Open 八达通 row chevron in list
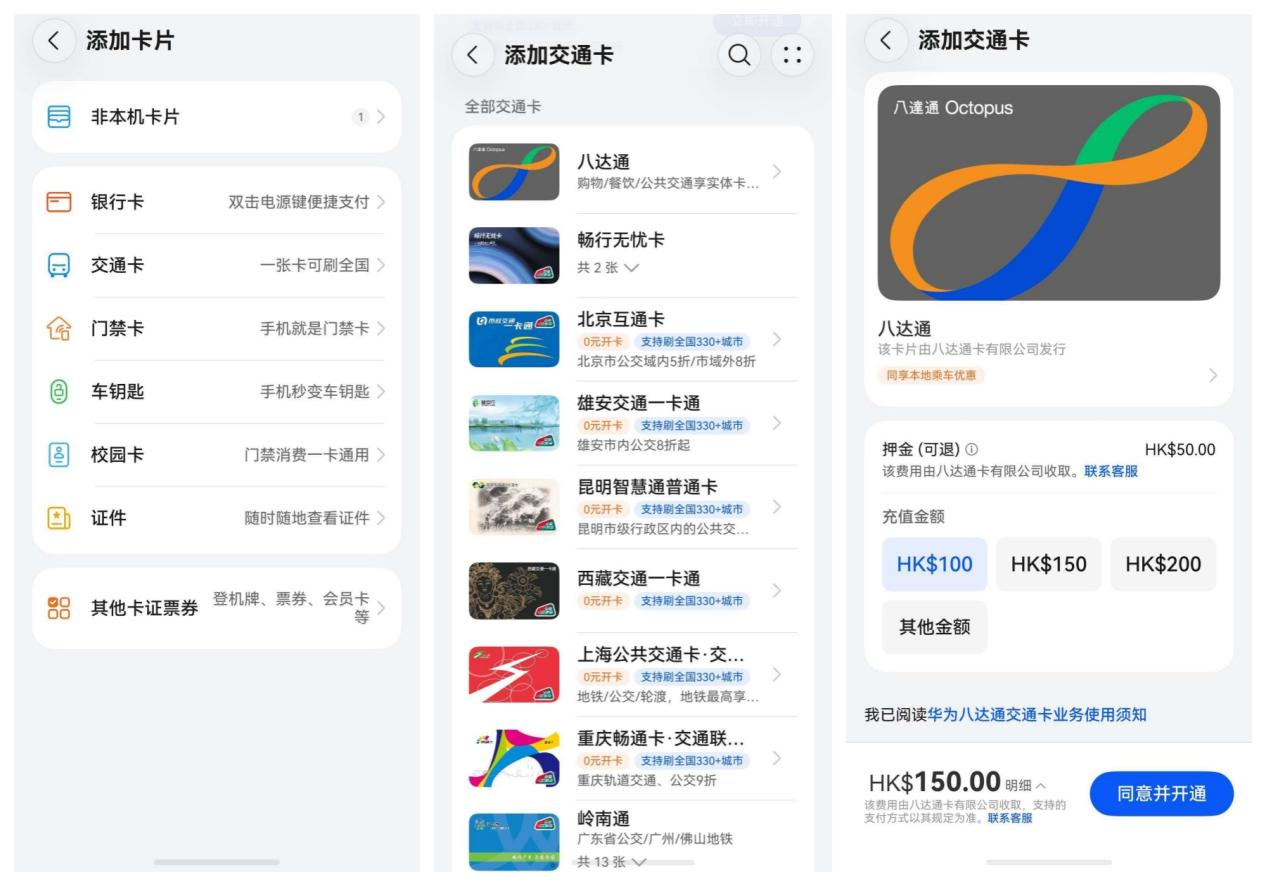 [x=777, y=172]
